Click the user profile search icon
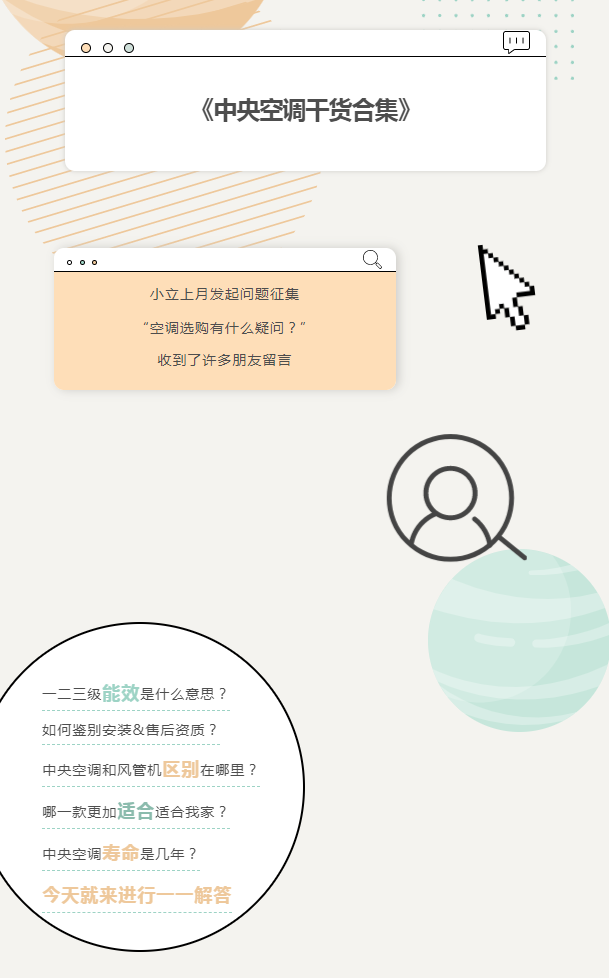 coord(456,497)
